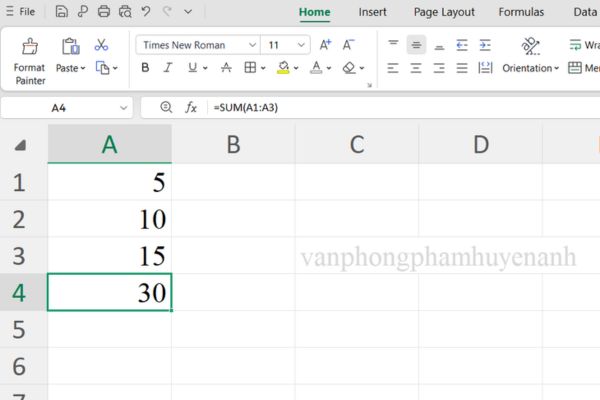Apply the font color
Image resolution: width=600 pixels, height=400 pixels.
(316, 68)
